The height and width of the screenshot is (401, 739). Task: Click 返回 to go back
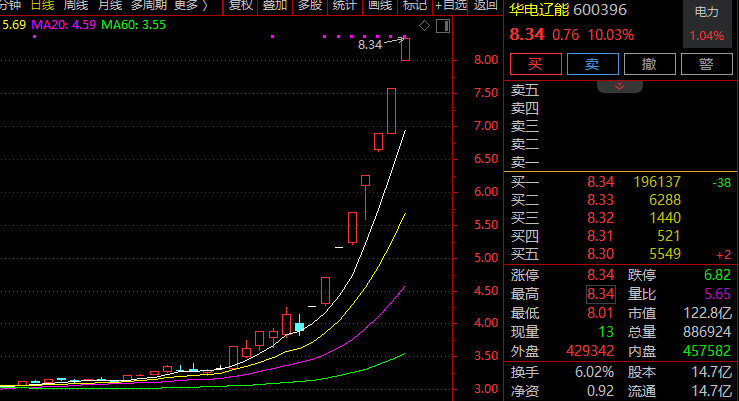486,6
